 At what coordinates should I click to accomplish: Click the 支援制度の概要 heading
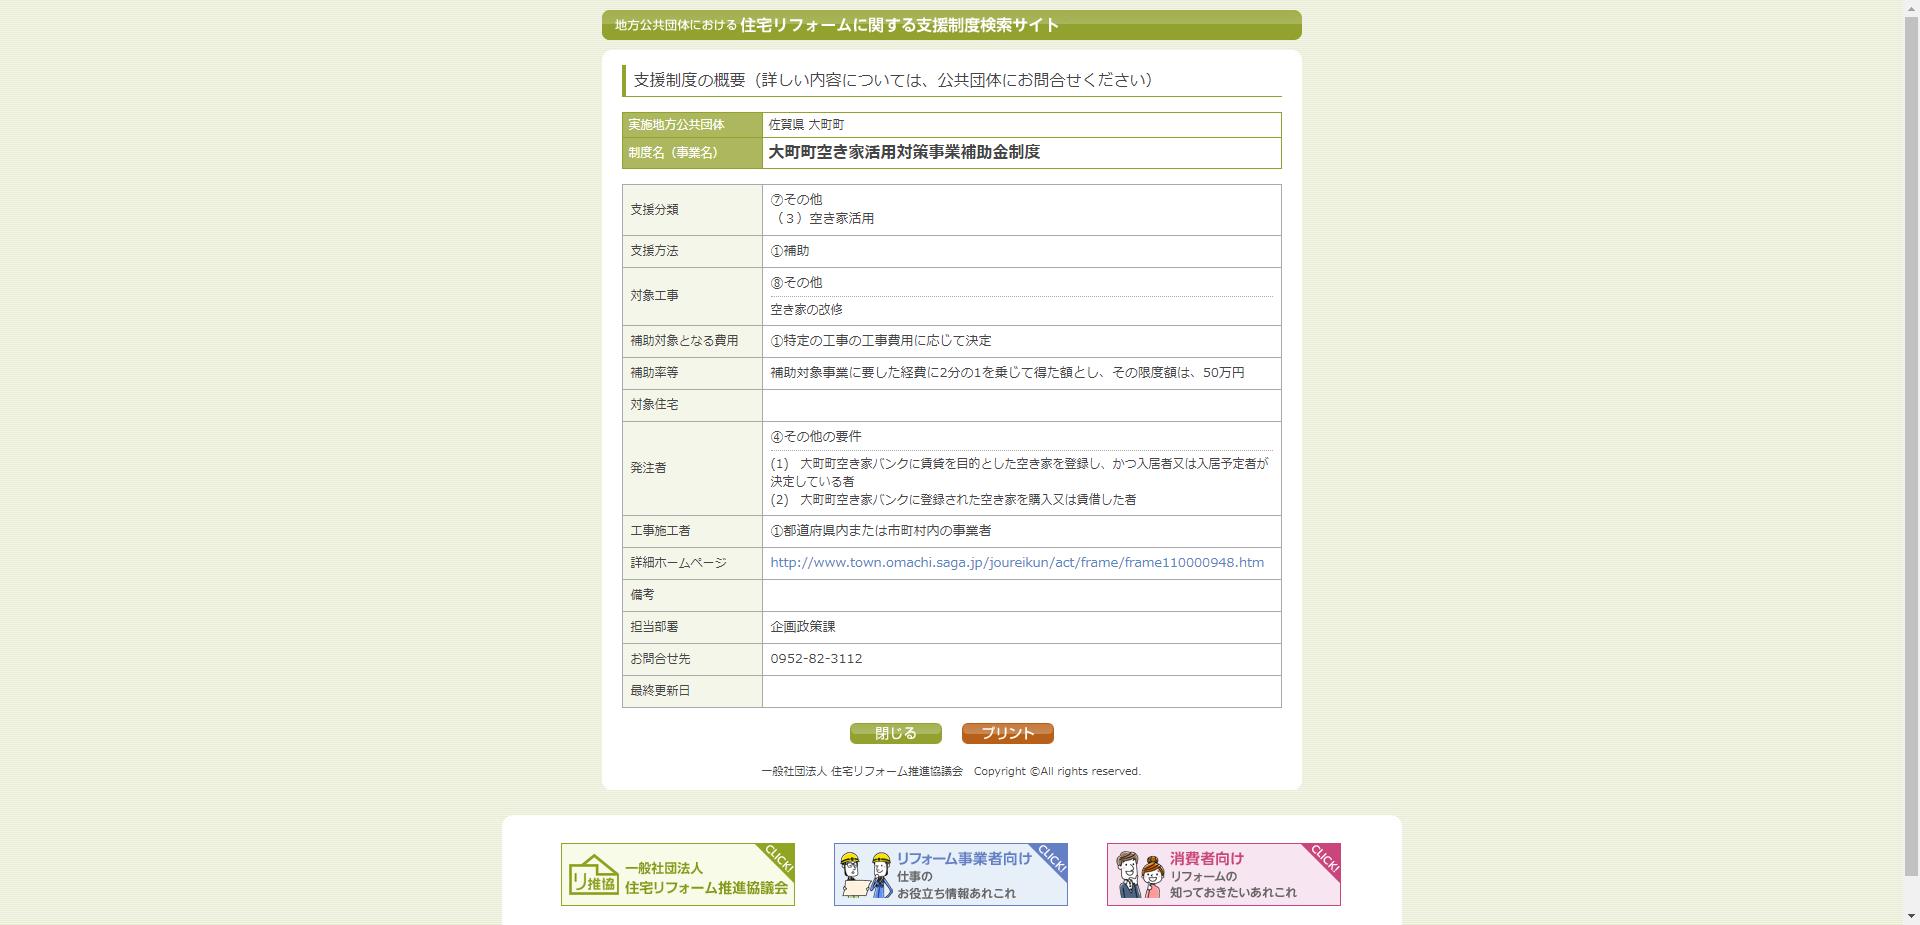[x=889, y=79]
